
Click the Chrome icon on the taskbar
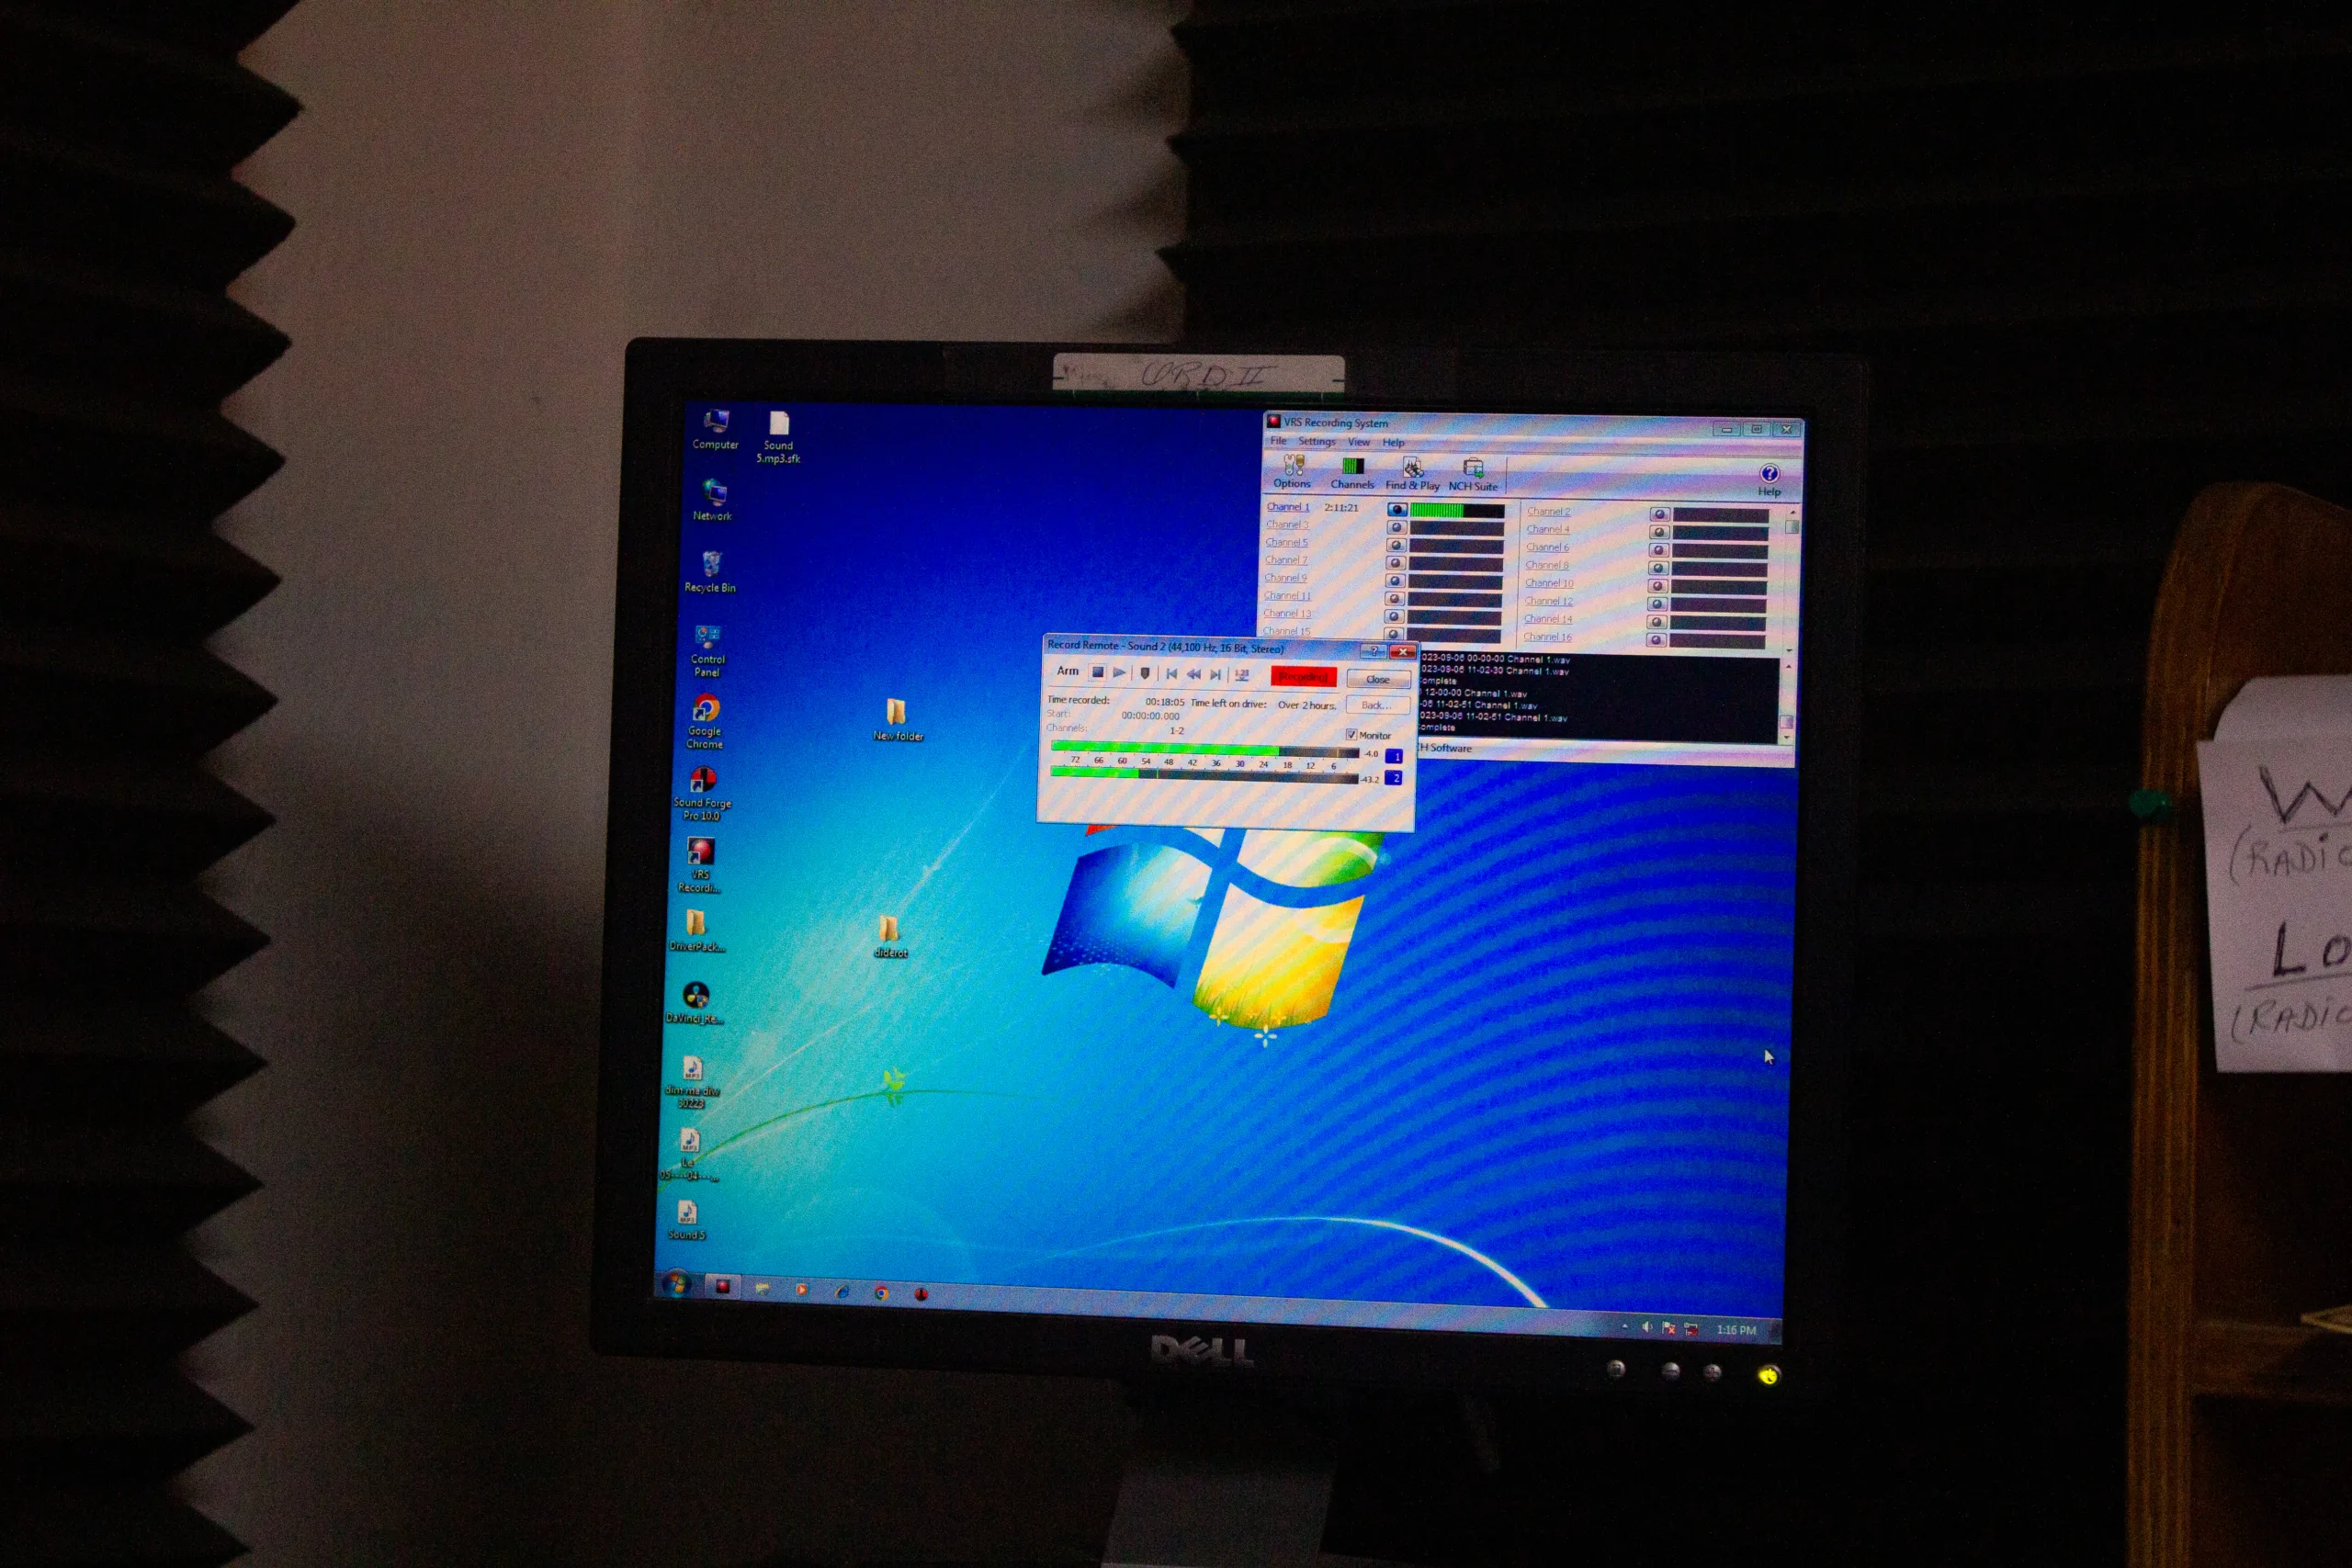[881, 1292]
